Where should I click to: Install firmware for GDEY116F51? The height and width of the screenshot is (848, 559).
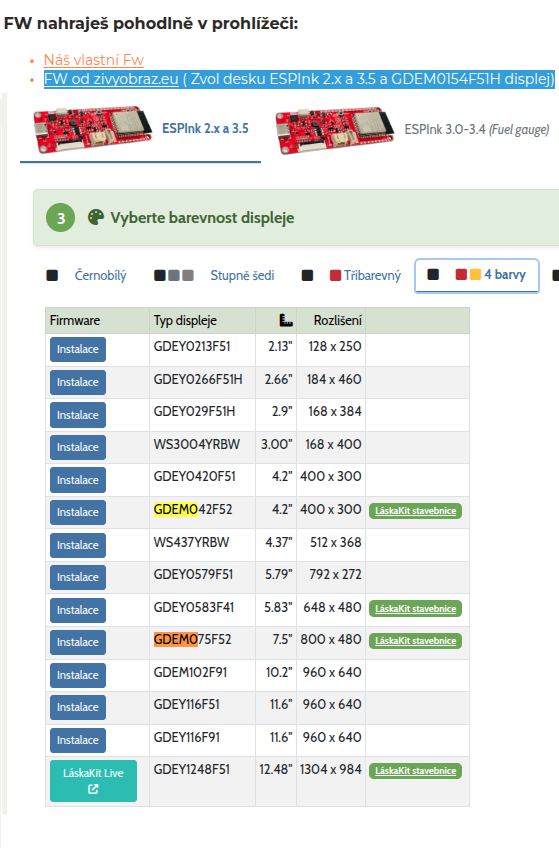pyautogui.click(x=78, y=707)
